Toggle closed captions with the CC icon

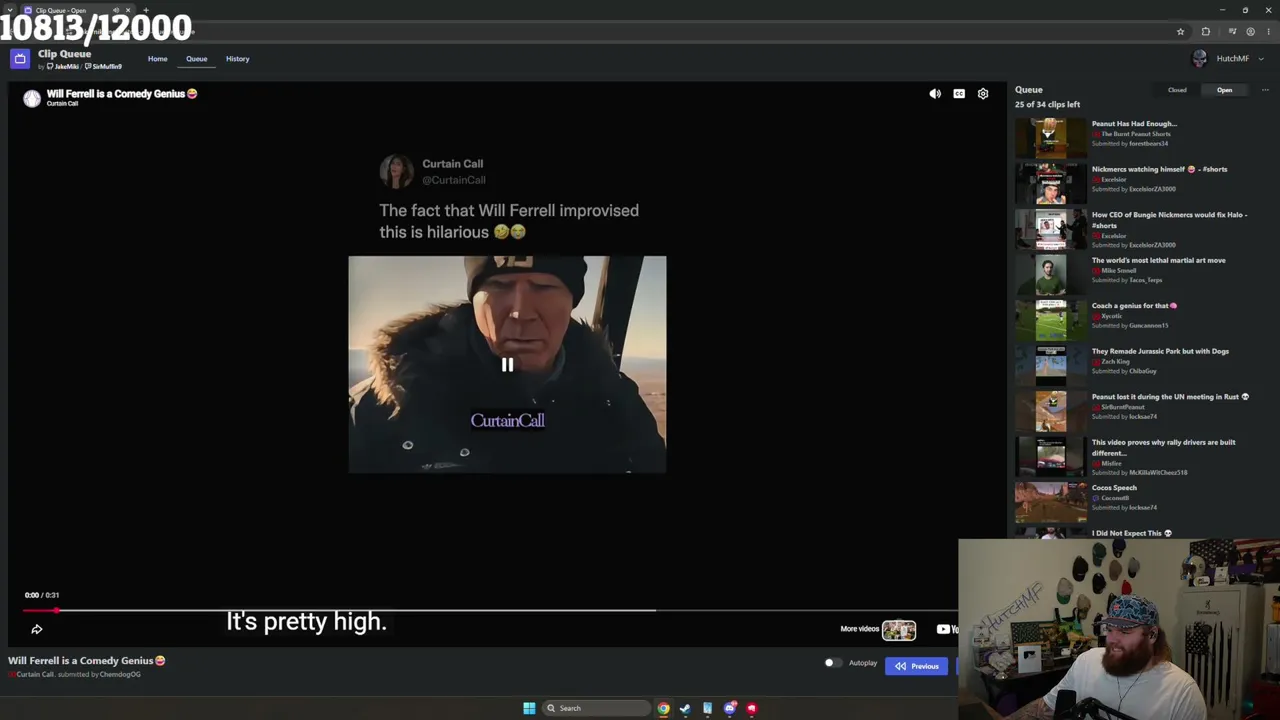tap(959, 94)
